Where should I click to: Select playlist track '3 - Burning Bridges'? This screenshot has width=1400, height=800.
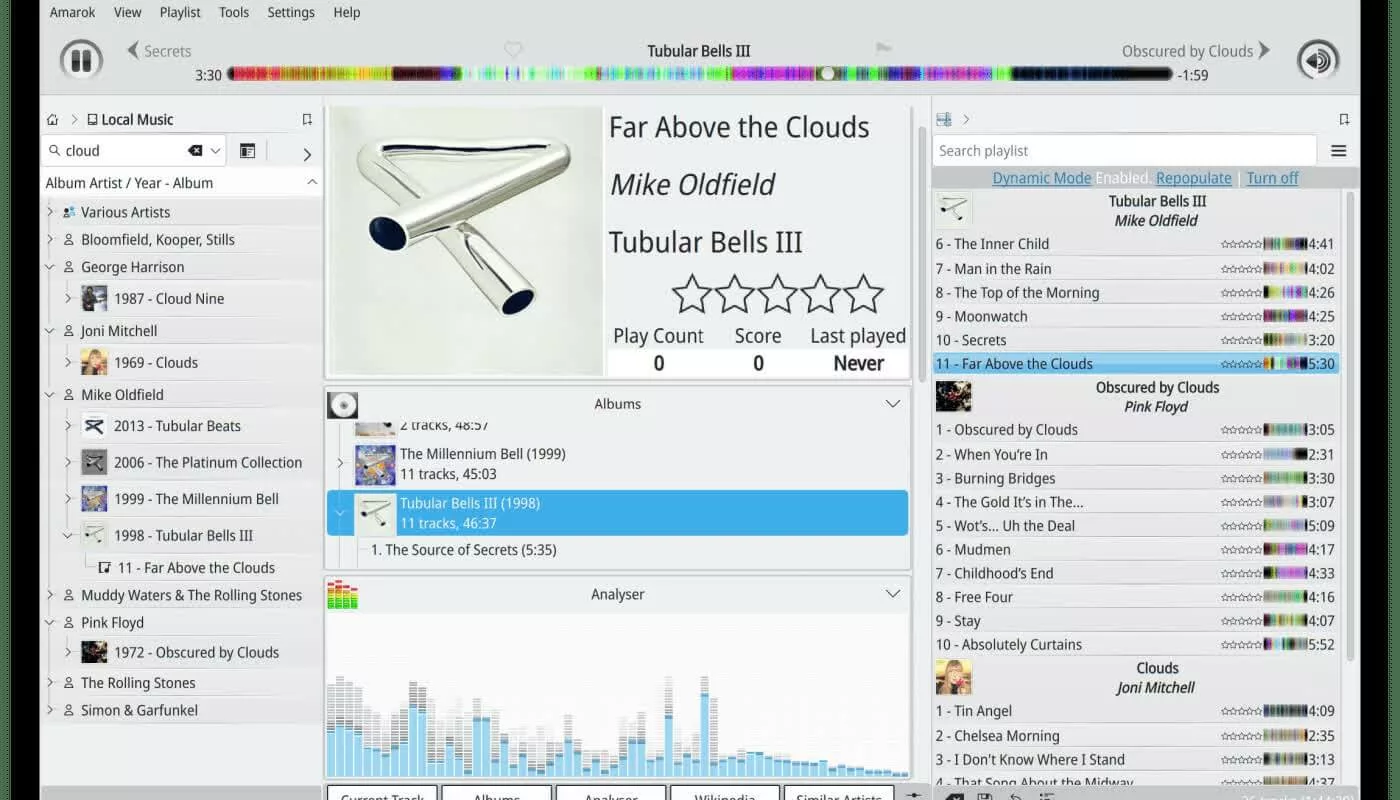coord(1136,478)
